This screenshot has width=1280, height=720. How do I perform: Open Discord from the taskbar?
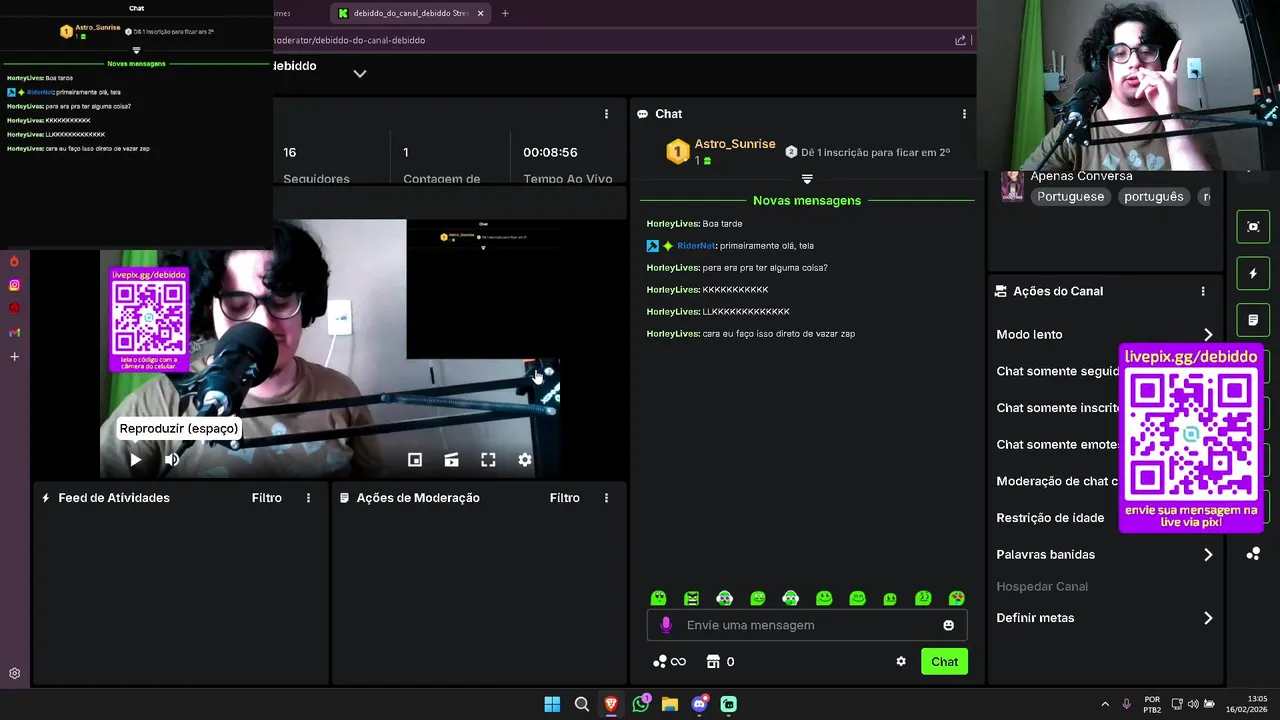(700, 704)
